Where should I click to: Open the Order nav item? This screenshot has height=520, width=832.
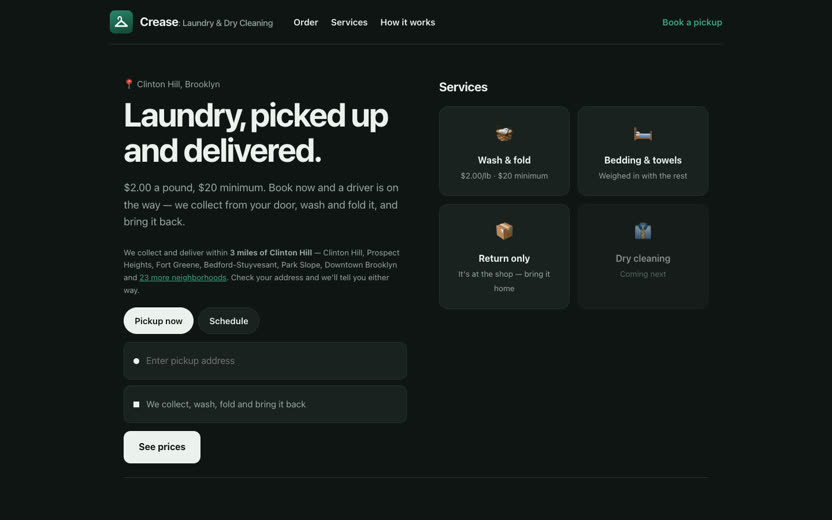point(306,22)
